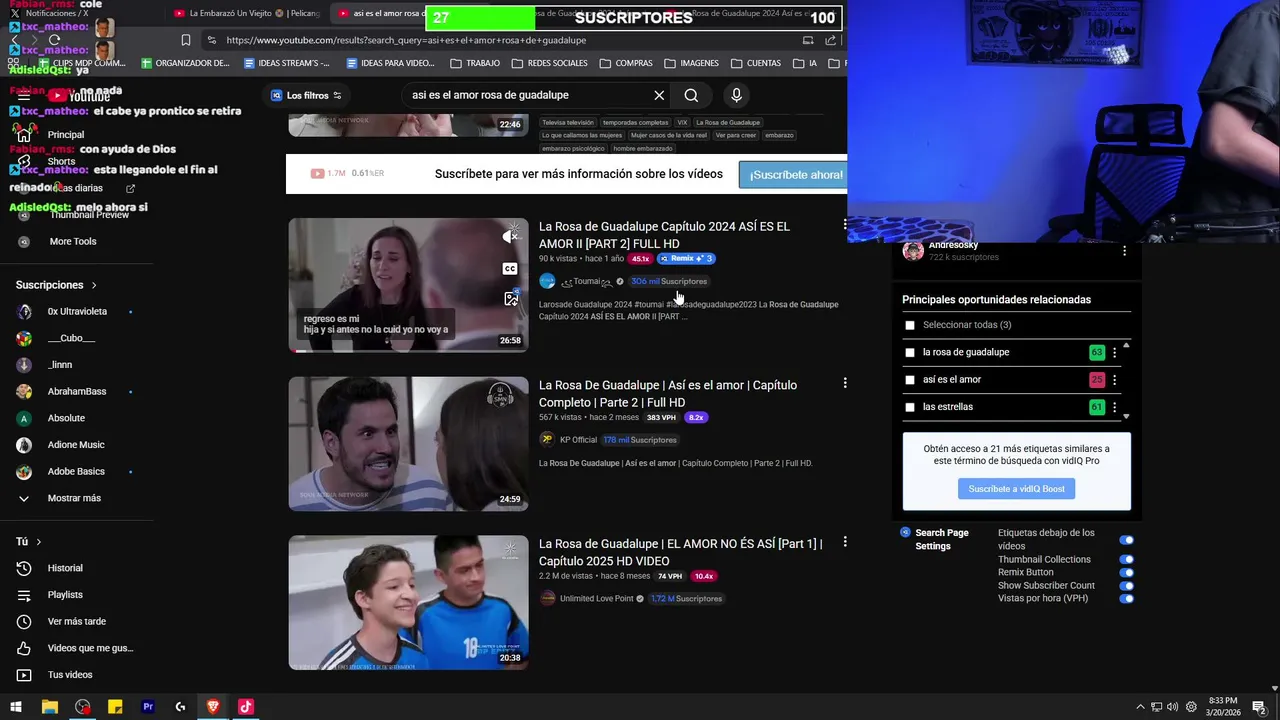Open the 'Los filtros' dropdown
This screenshot has width=1280, height=720.
click(307, 95)
